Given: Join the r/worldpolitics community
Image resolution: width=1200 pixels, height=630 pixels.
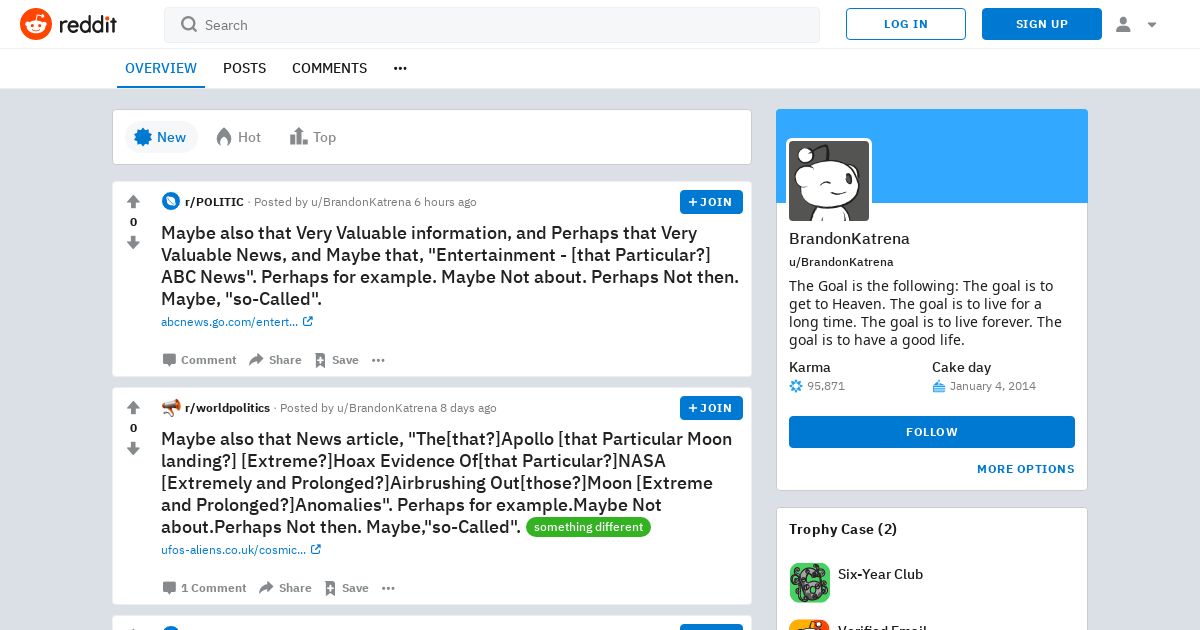Looking at the screenshot, I should (711, 408).
